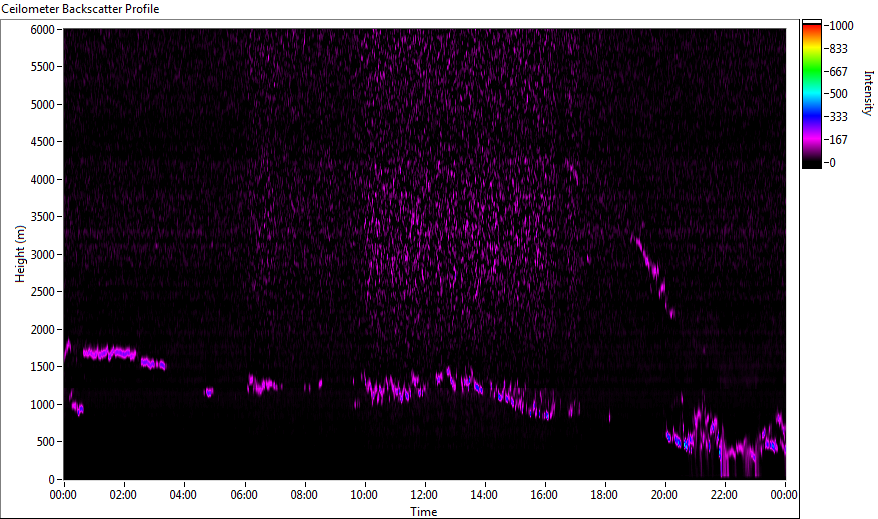Click the 833 intensity scale value
878x519 pixels.
point(838,49)
